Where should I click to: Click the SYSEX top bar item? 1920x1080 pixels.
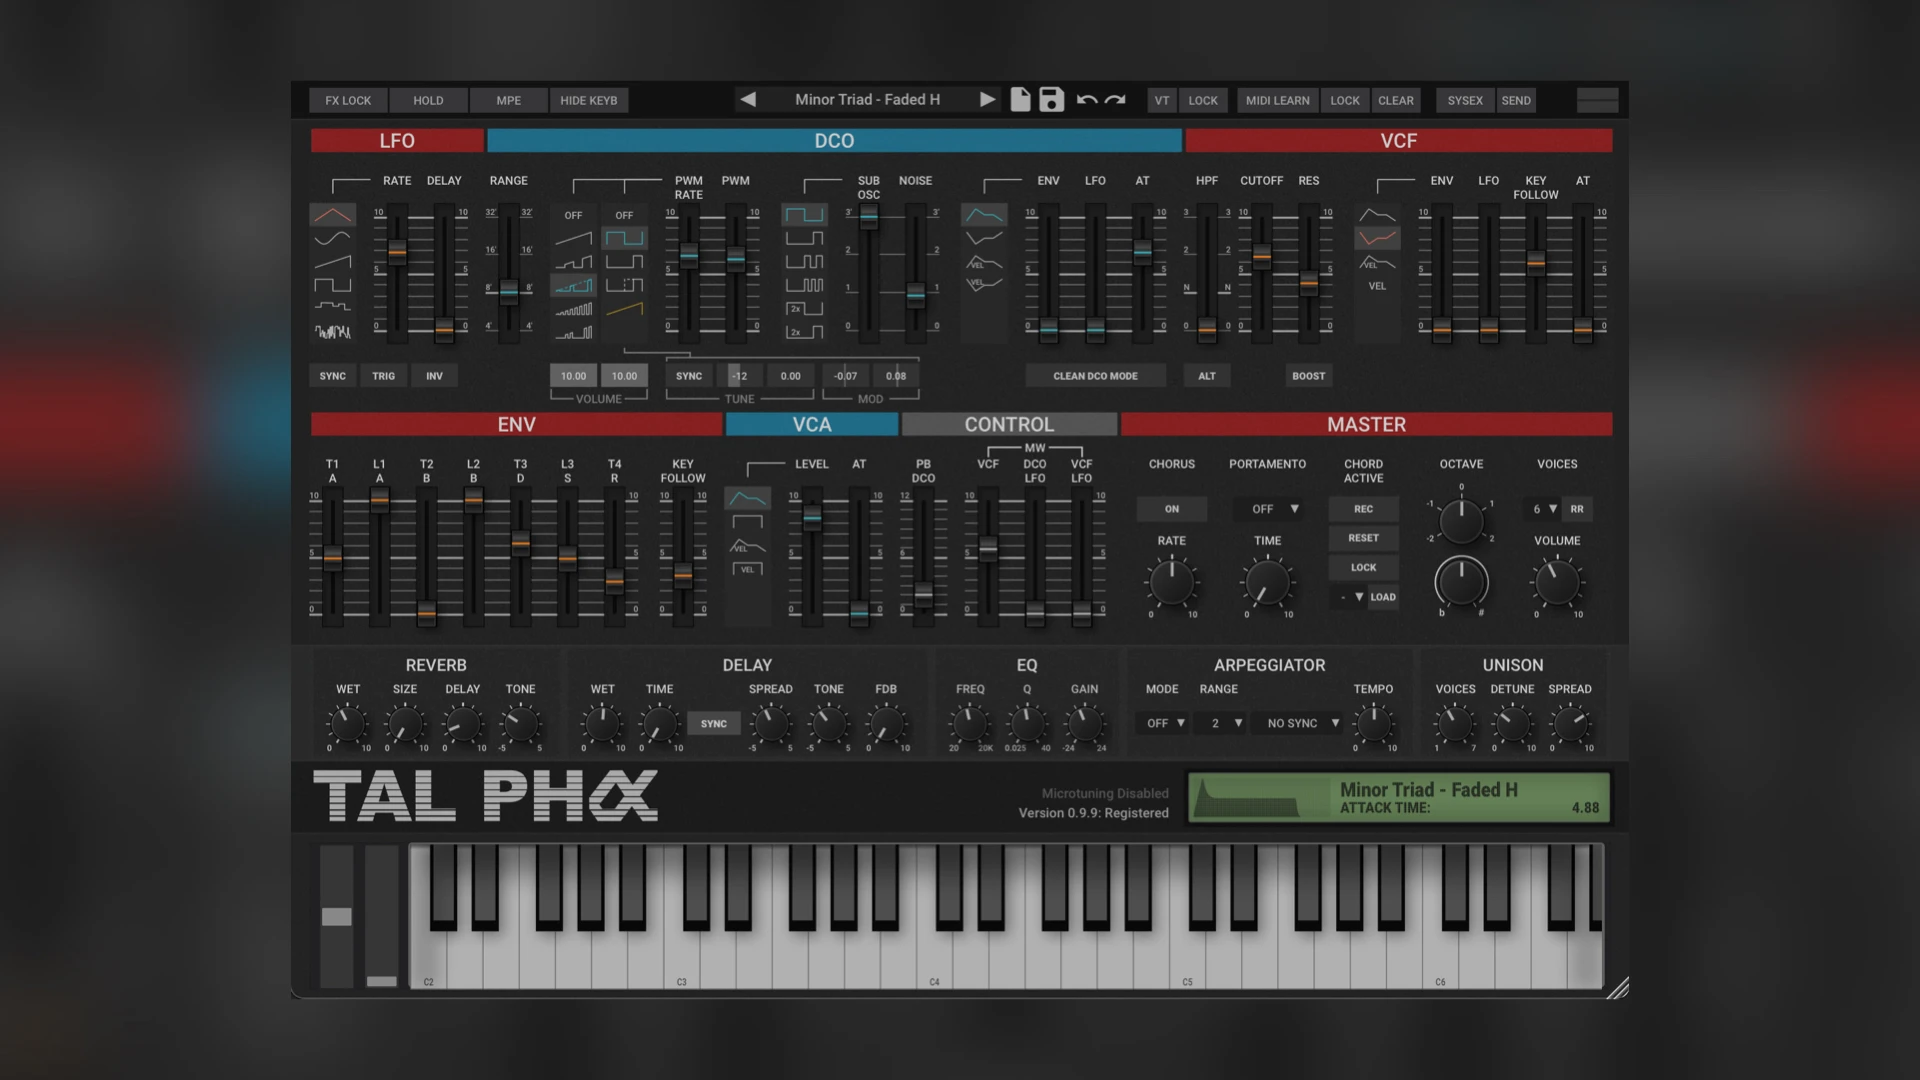1464,100
